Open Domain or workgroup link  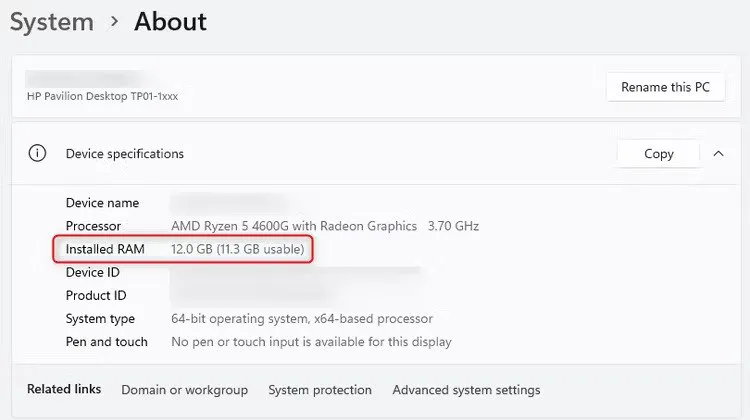(184, 390)
